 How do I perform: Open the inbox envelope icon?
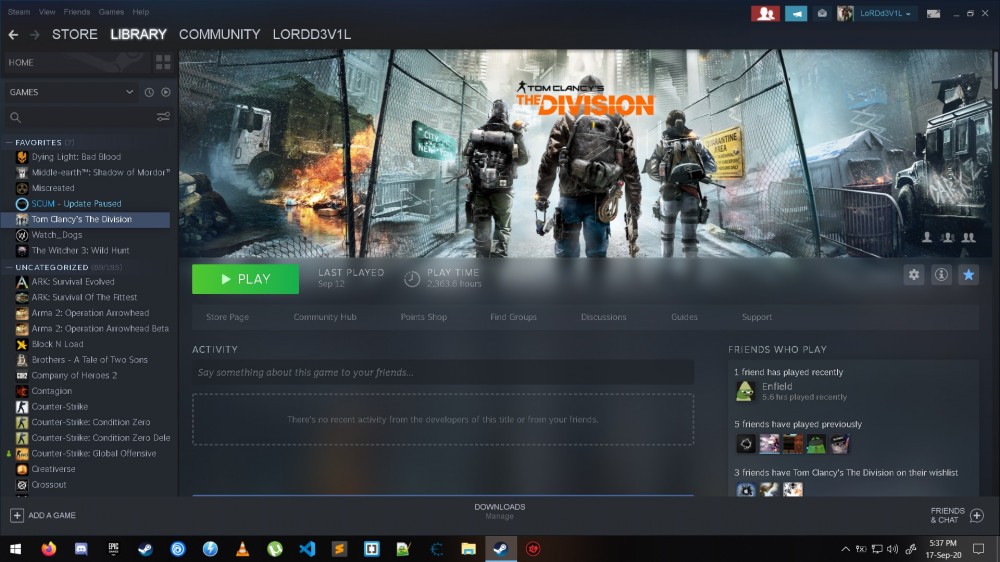click(822, 13)
